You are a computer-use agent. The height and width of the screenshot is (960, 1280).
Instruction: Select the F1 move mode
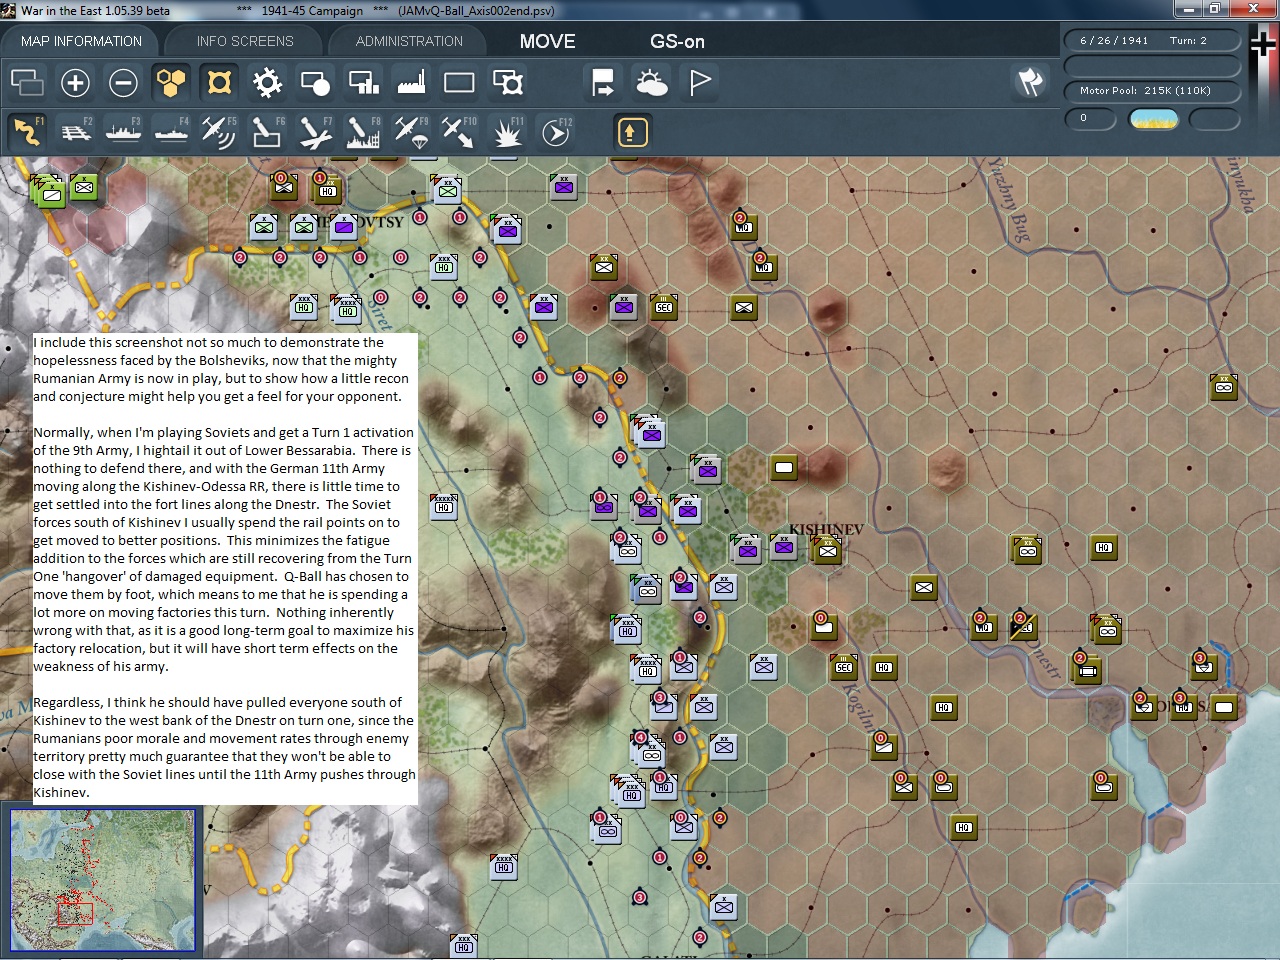(x=27, y=131)
